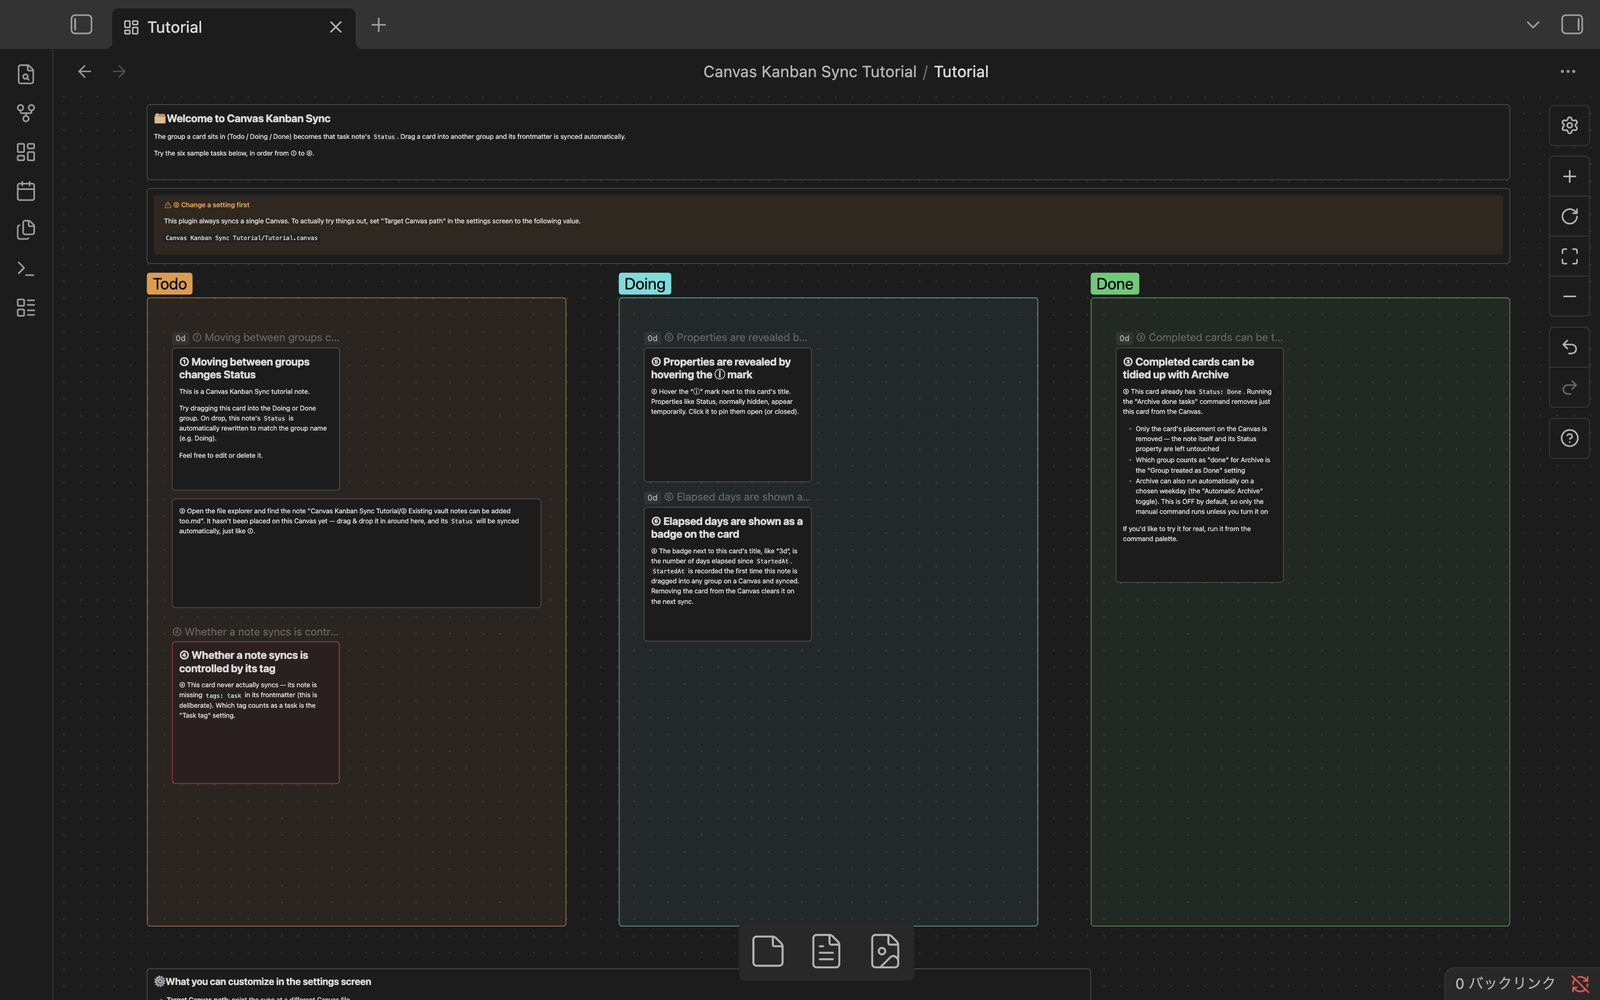
Task: Open the more options three-dot menu
Action: click(x=1568, y=71)
